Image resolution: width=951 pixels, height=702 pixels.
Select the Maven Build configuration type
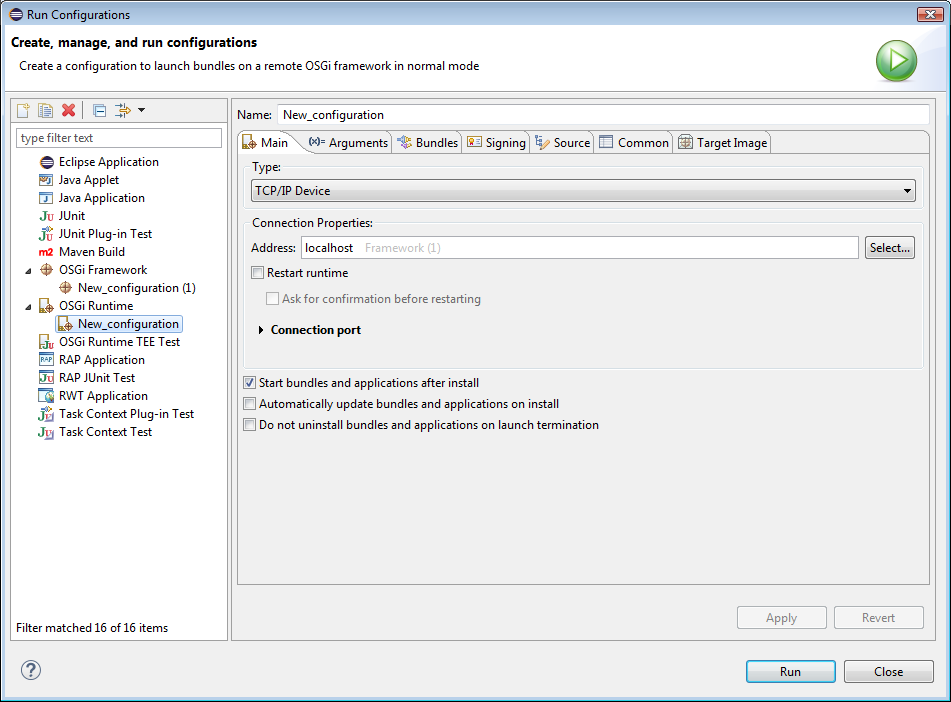91,252
